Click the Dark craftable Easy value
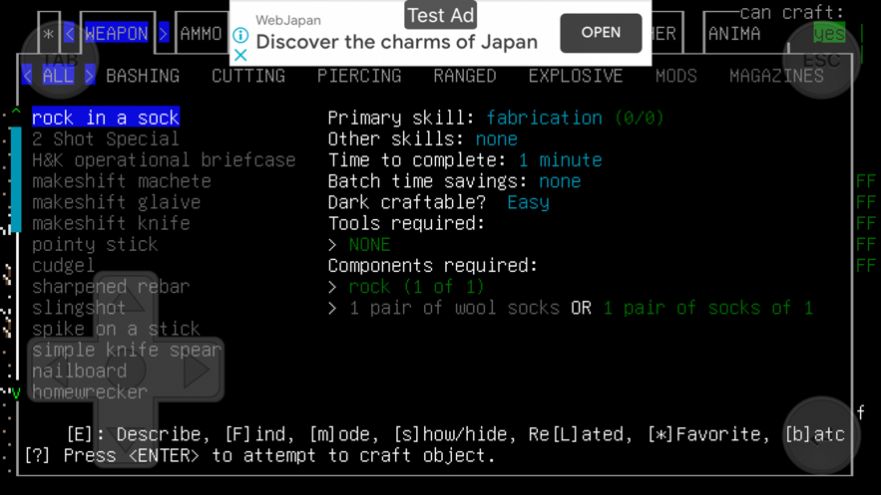 [x=528, y=202]
